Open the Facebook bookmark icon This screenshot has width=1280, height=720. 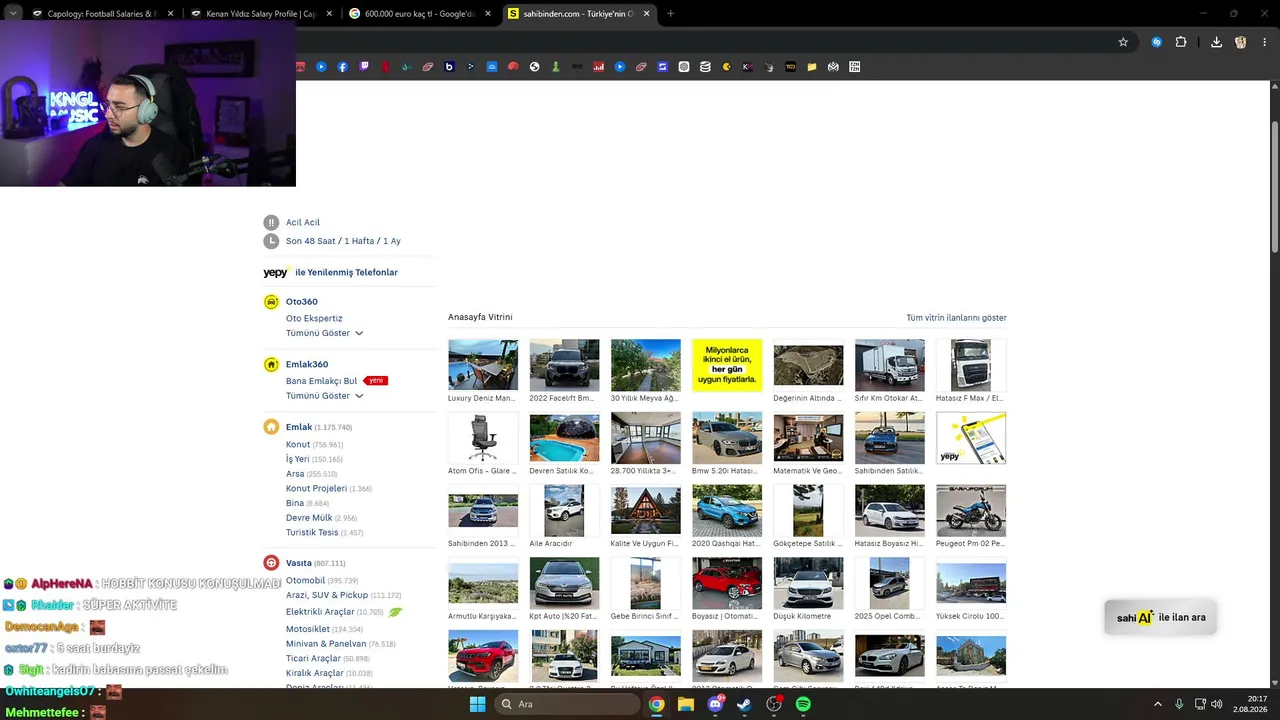[x=343, y=67]
